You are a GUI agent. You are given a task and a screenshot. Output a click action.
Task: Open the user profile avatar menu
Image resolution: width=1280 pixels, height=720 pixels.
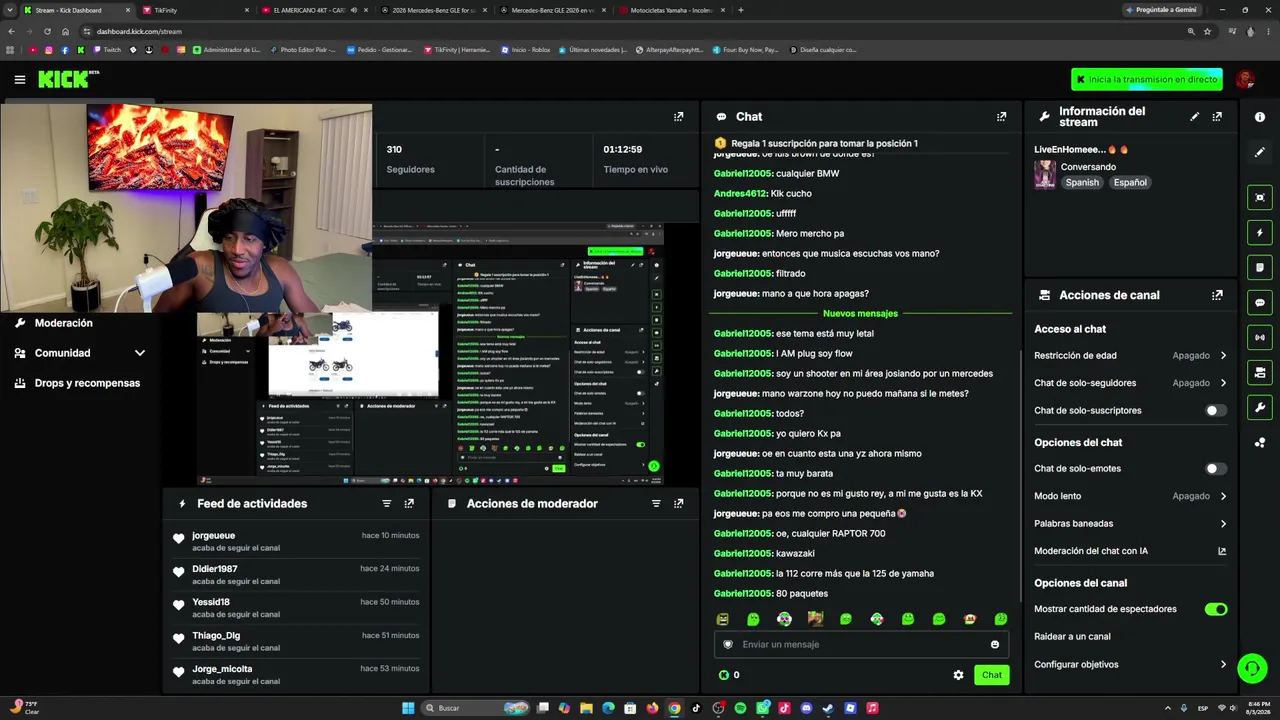click(1245, 79)
